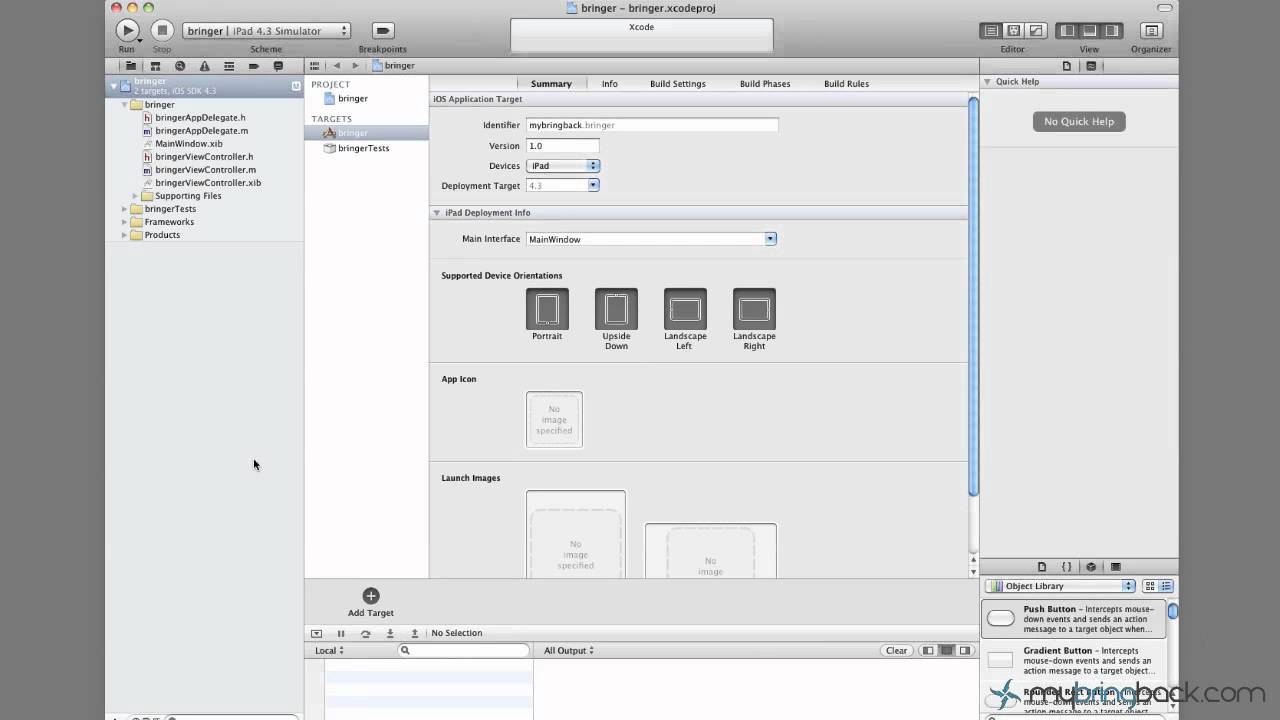The height and width of the screenshot is (720, 1280).
Task: Toggle the Navigator pane in View
Action: pyautogui.click(x=1067, y=31)
